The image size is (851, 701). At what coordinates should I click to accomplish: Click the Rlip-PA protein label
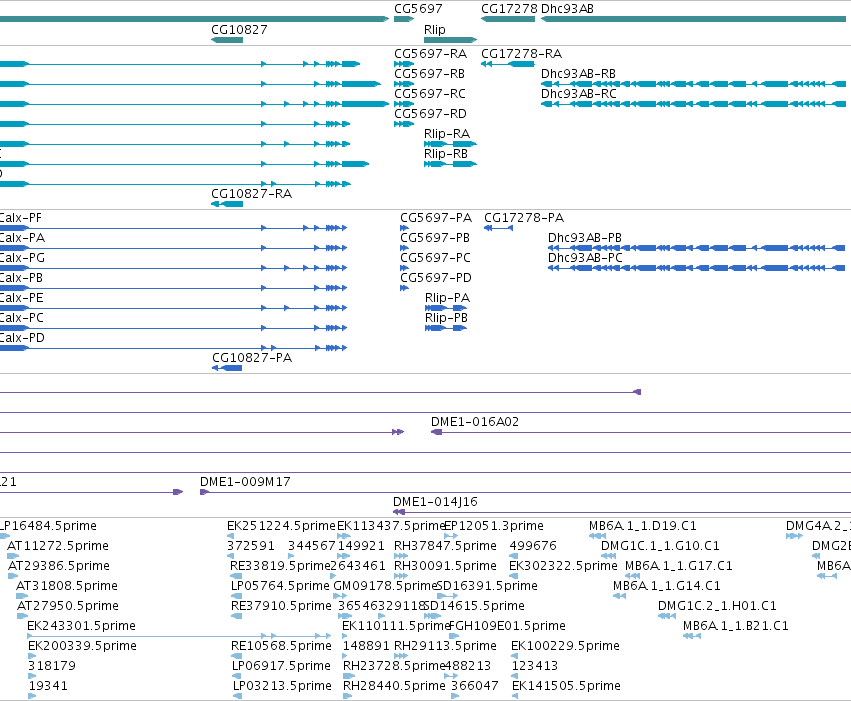click(x=447, y=298)
